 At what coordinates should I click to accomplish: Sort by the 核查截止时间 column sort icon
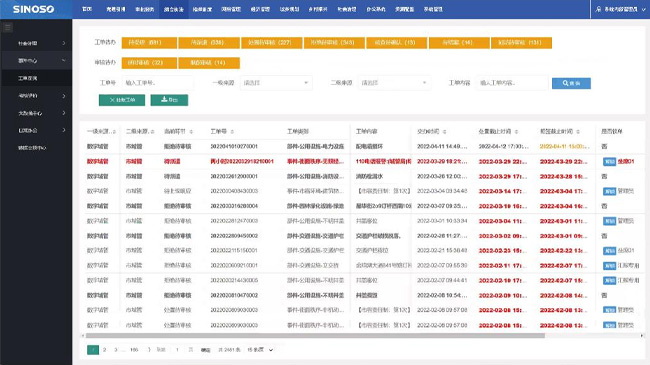[578, 131]
